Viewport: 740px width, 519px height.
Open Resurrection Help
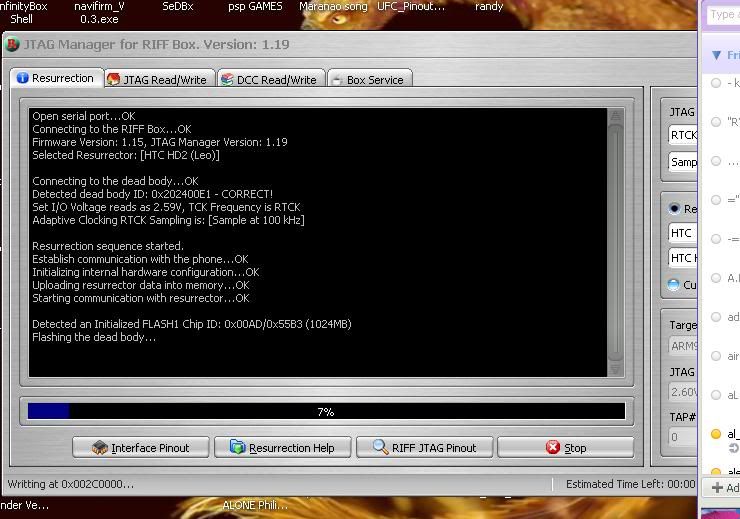click(x=283, y=447)
